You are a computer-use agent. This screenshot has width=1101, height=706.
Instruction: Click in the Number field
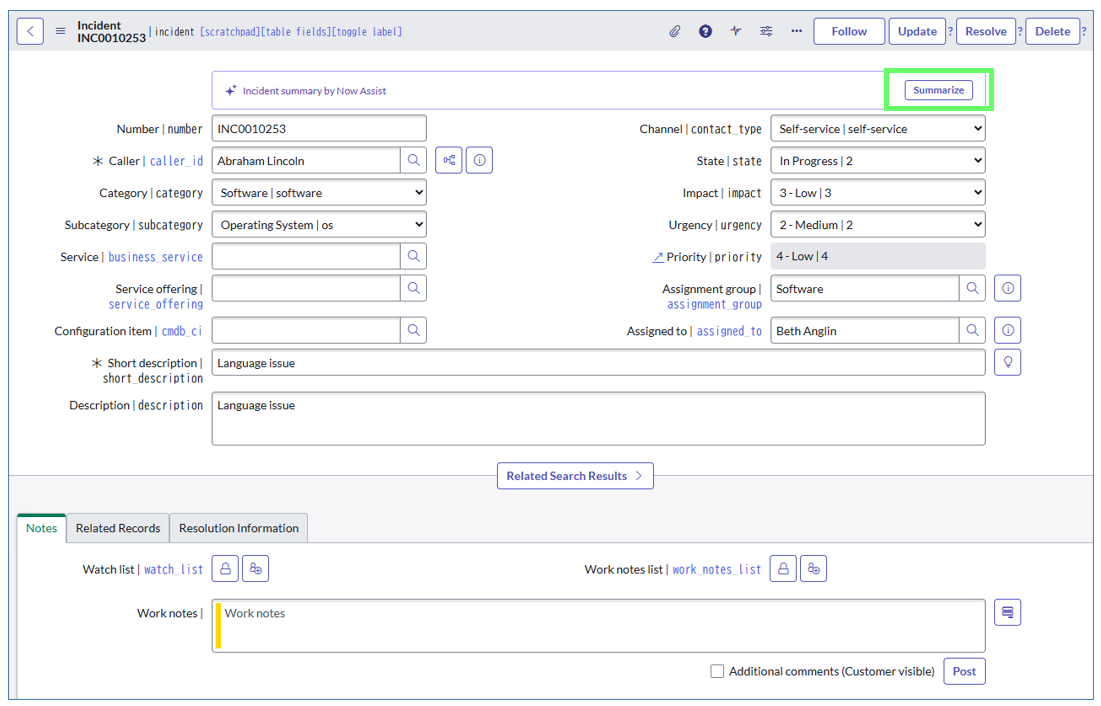[319, 129]
